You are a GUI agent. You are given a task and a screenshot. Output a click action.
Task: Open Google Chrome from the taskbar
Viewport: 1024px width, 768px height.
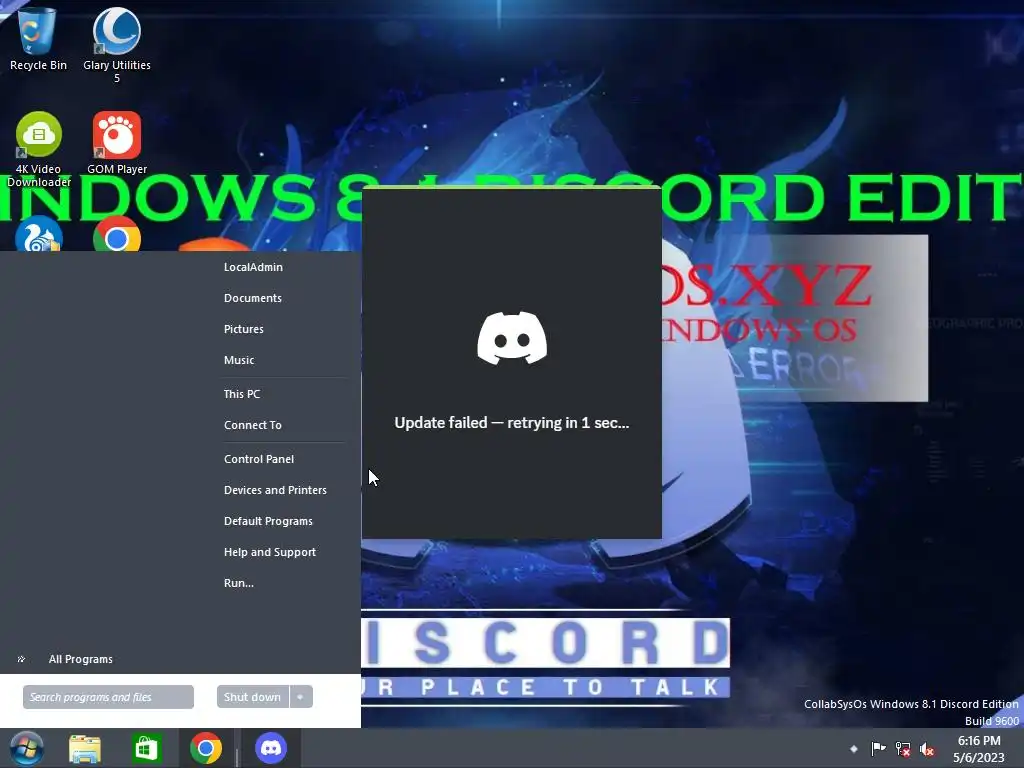pos(206,748)
